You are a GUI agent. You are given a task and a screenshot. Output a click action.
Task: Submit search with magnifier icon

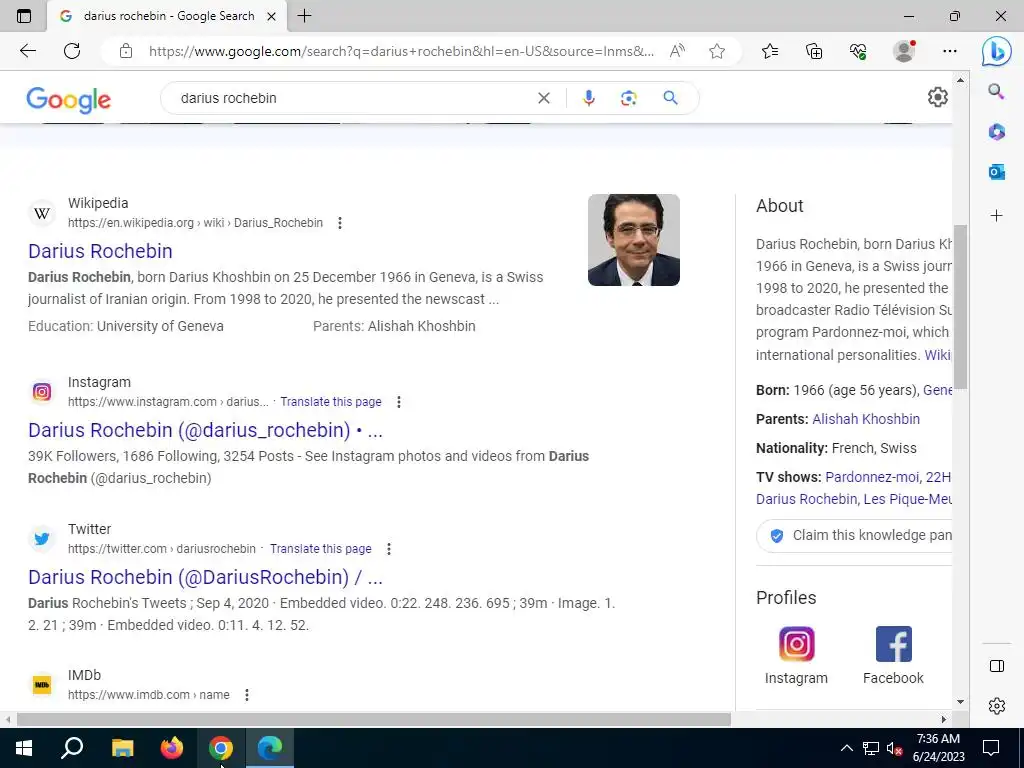pos(670,98)
